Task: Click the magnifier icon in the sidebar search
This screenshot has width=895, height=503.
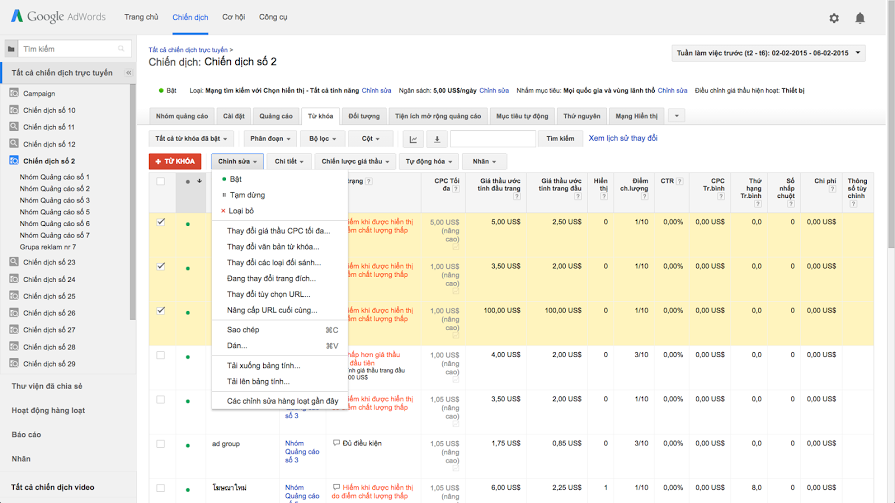Action: click(121, 49)
